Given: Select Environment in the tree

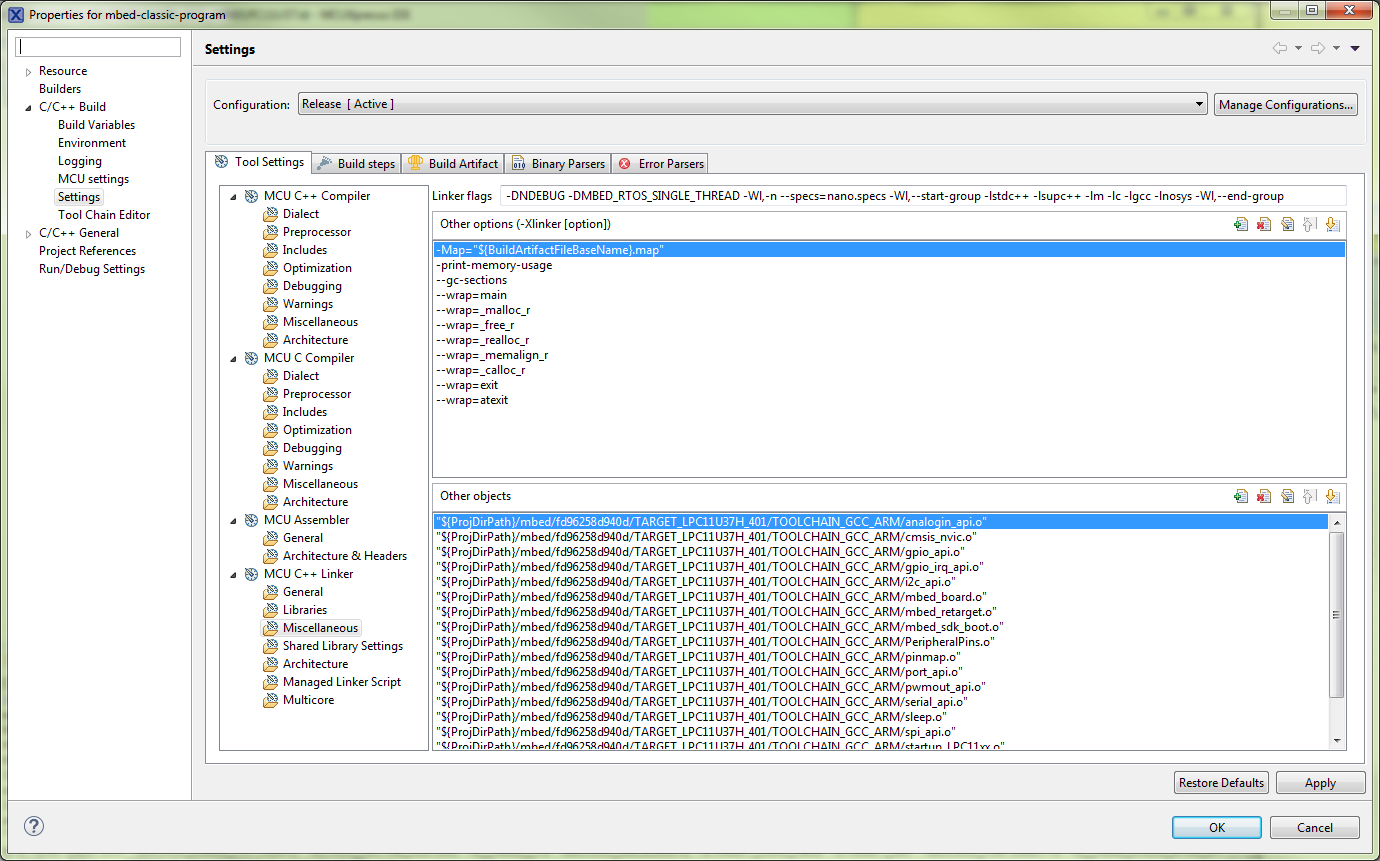Looking at the screenshot, I should click(x=92, y=143).
